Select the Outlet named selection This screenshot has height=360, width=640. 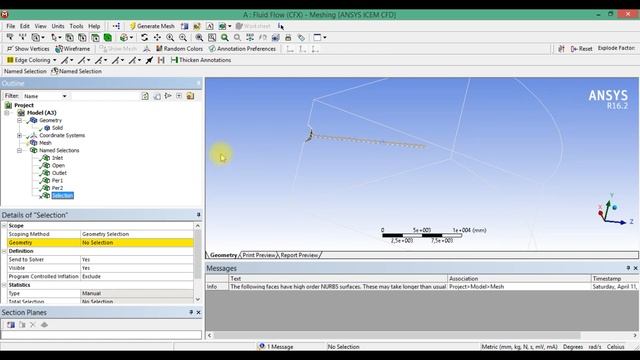tap(59, 173)
